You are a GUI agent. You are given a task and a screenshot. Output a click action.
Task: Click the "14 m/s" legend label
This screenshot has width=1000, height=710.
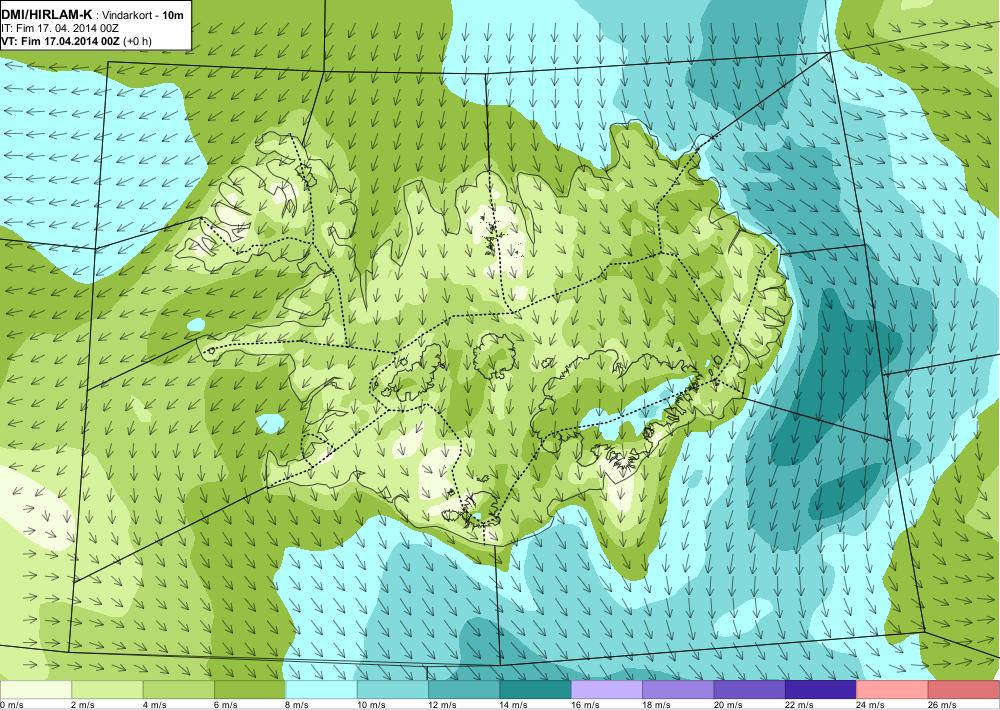(515, 705)
